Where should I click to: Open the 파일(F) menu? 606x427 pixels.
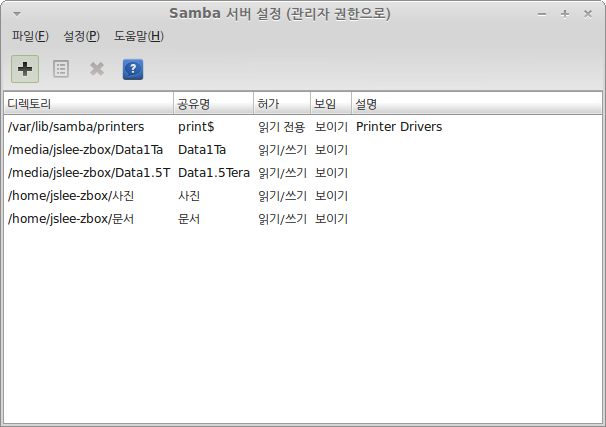tap(30, 36)
